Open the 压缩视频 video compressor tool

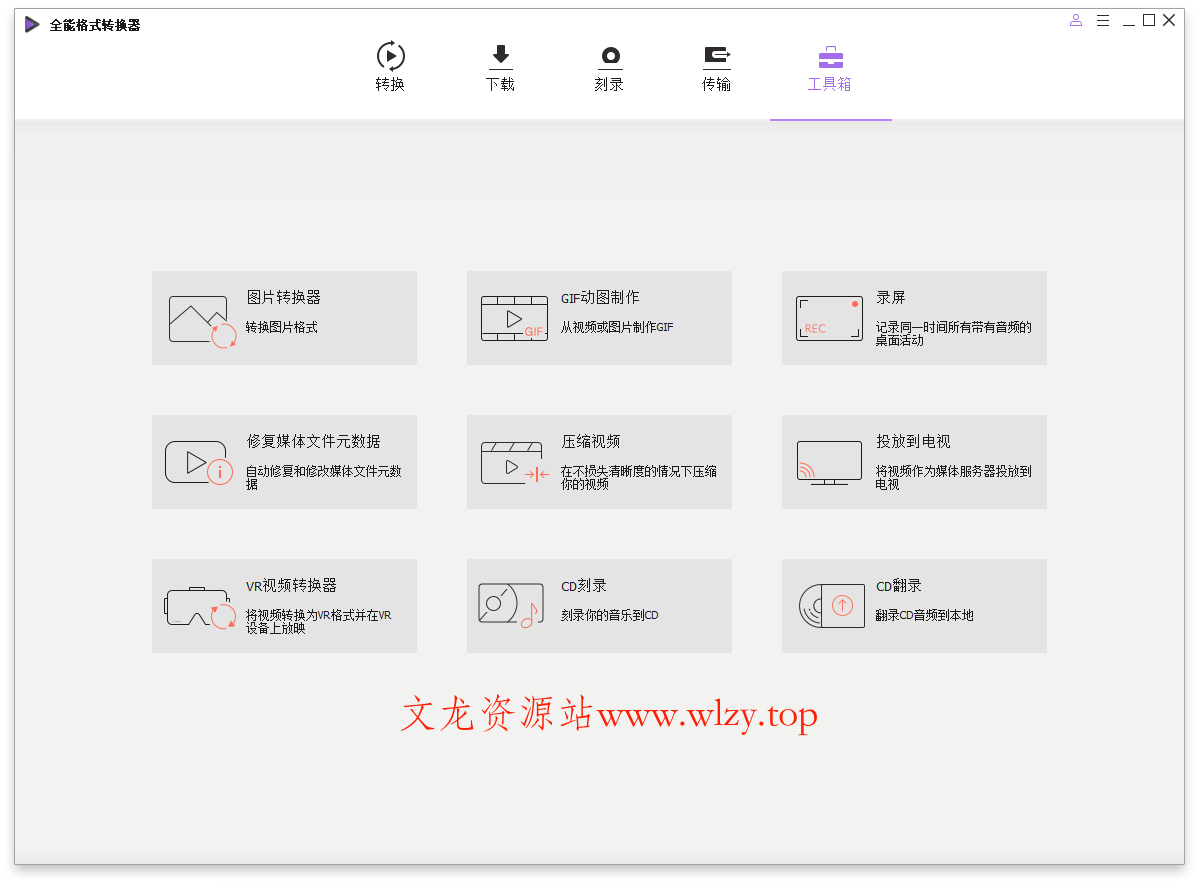(x=598, y=462)
